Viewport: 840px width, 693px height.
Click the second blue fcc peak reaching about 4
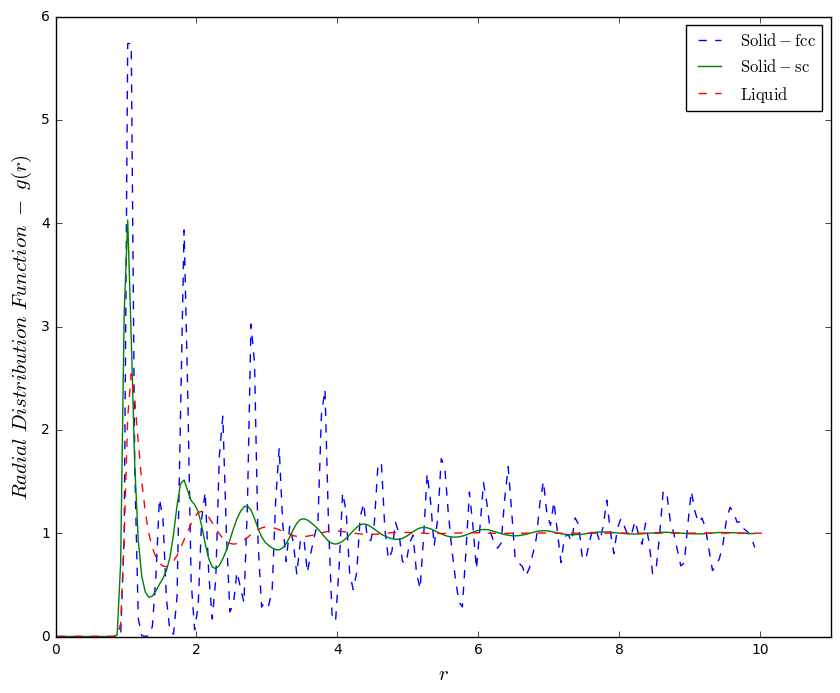coord(184,230)
